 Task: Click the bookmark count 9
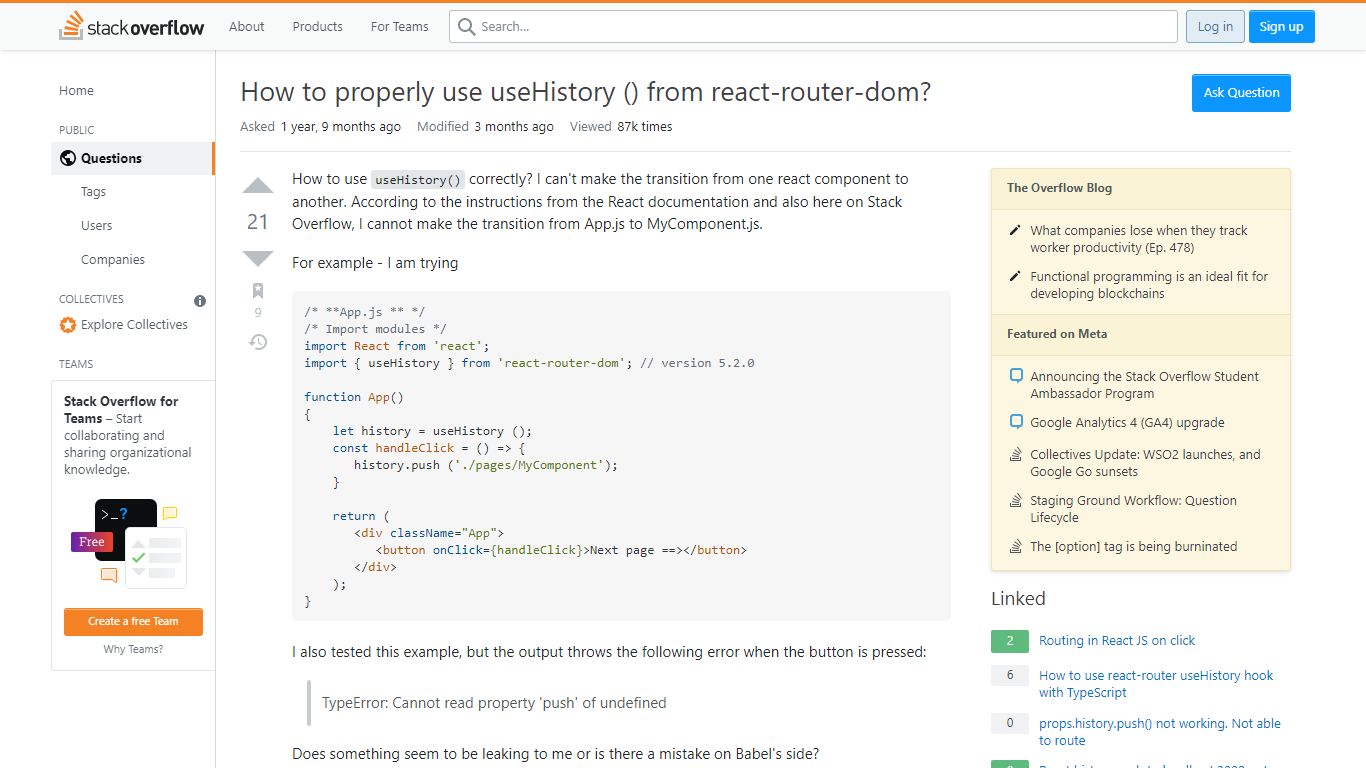tap(258, 313)
